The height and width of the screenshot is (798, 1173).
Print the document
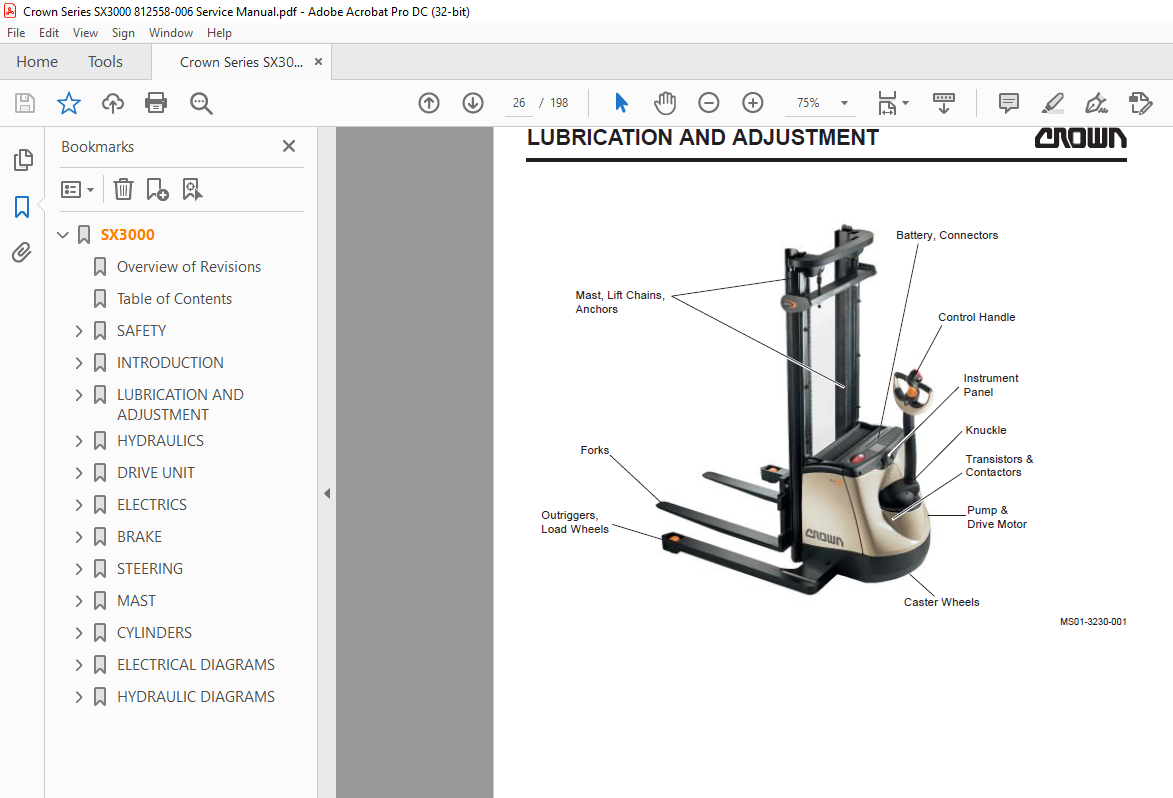156,103
